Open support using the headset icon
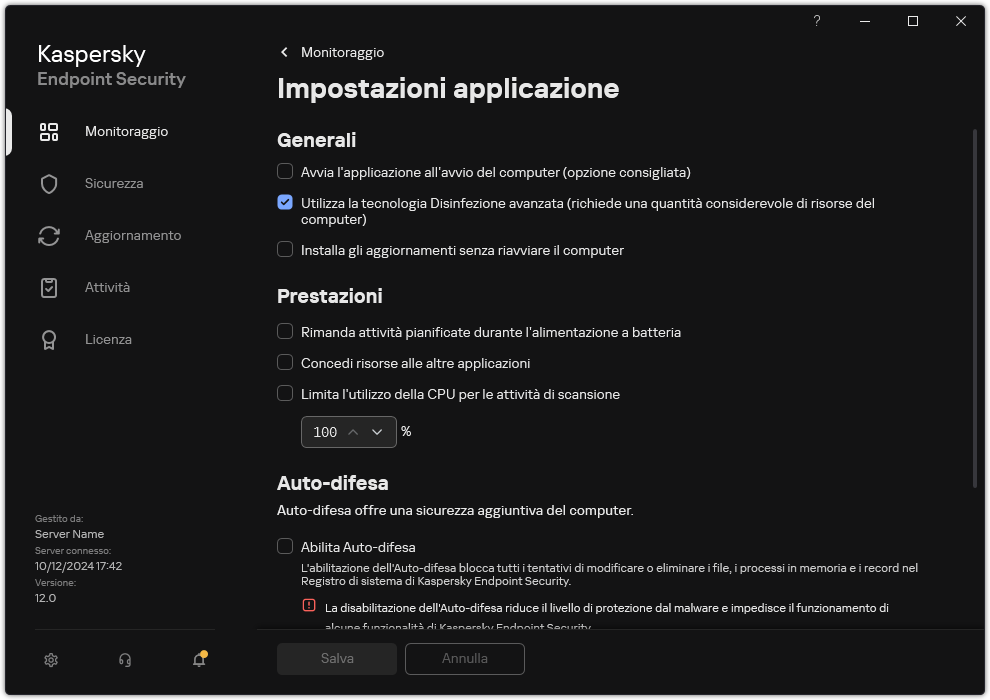The image size is (990, 700). (124, 660)
